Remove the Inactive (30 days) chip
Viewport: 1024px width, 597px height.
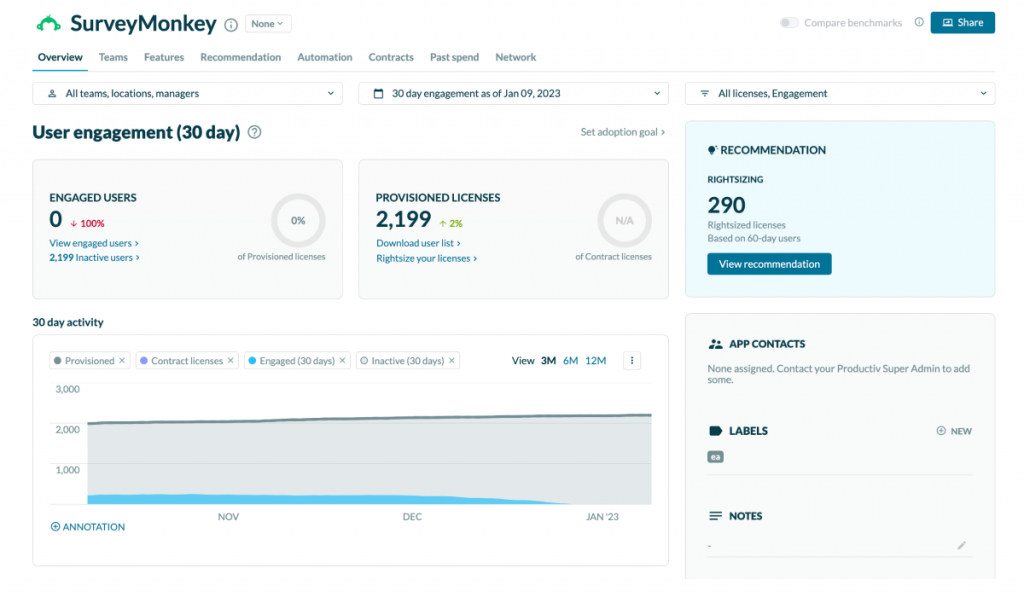click(x=451, y=360)
